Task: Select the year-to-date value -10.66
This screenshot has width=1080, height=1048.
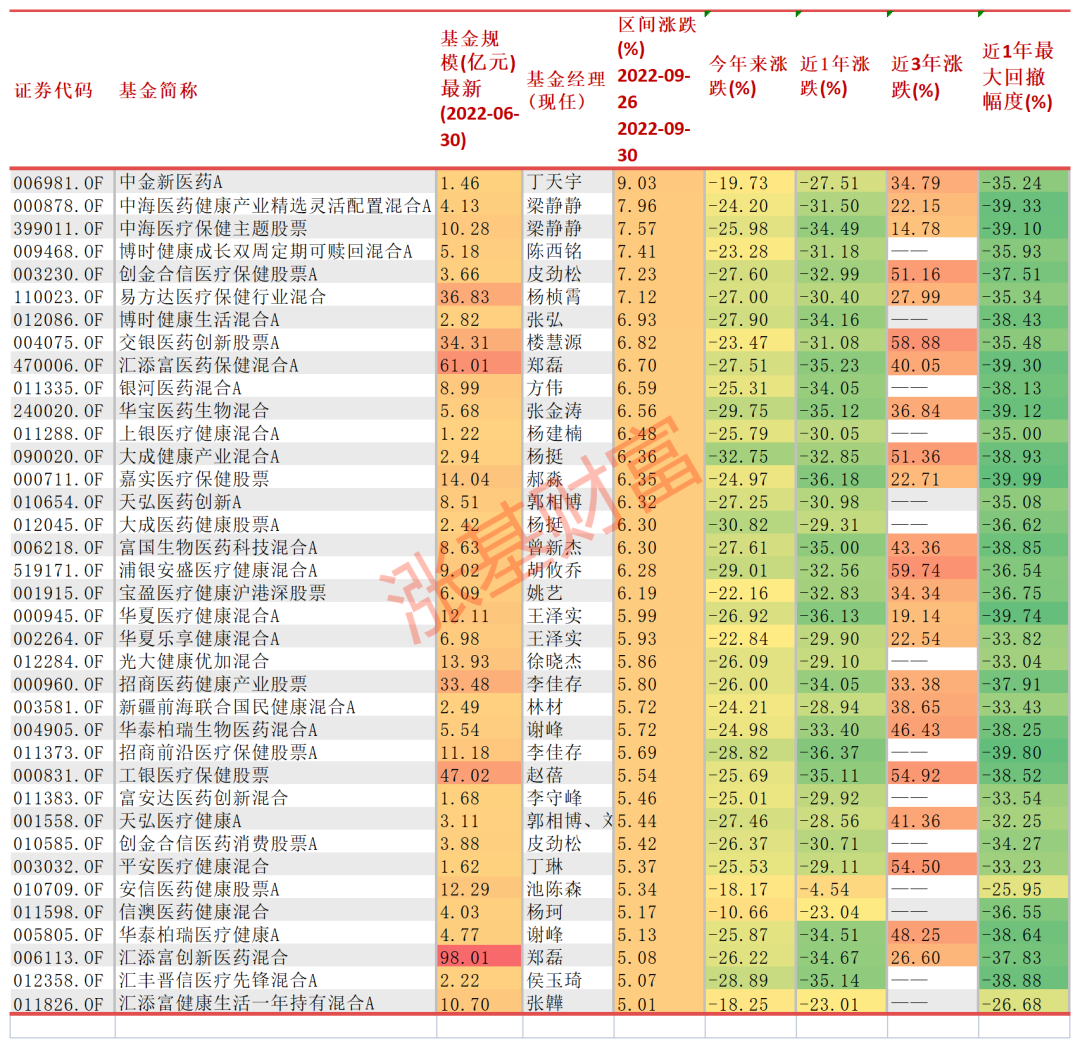Action: pyautogui.click(x=738, y=911)
